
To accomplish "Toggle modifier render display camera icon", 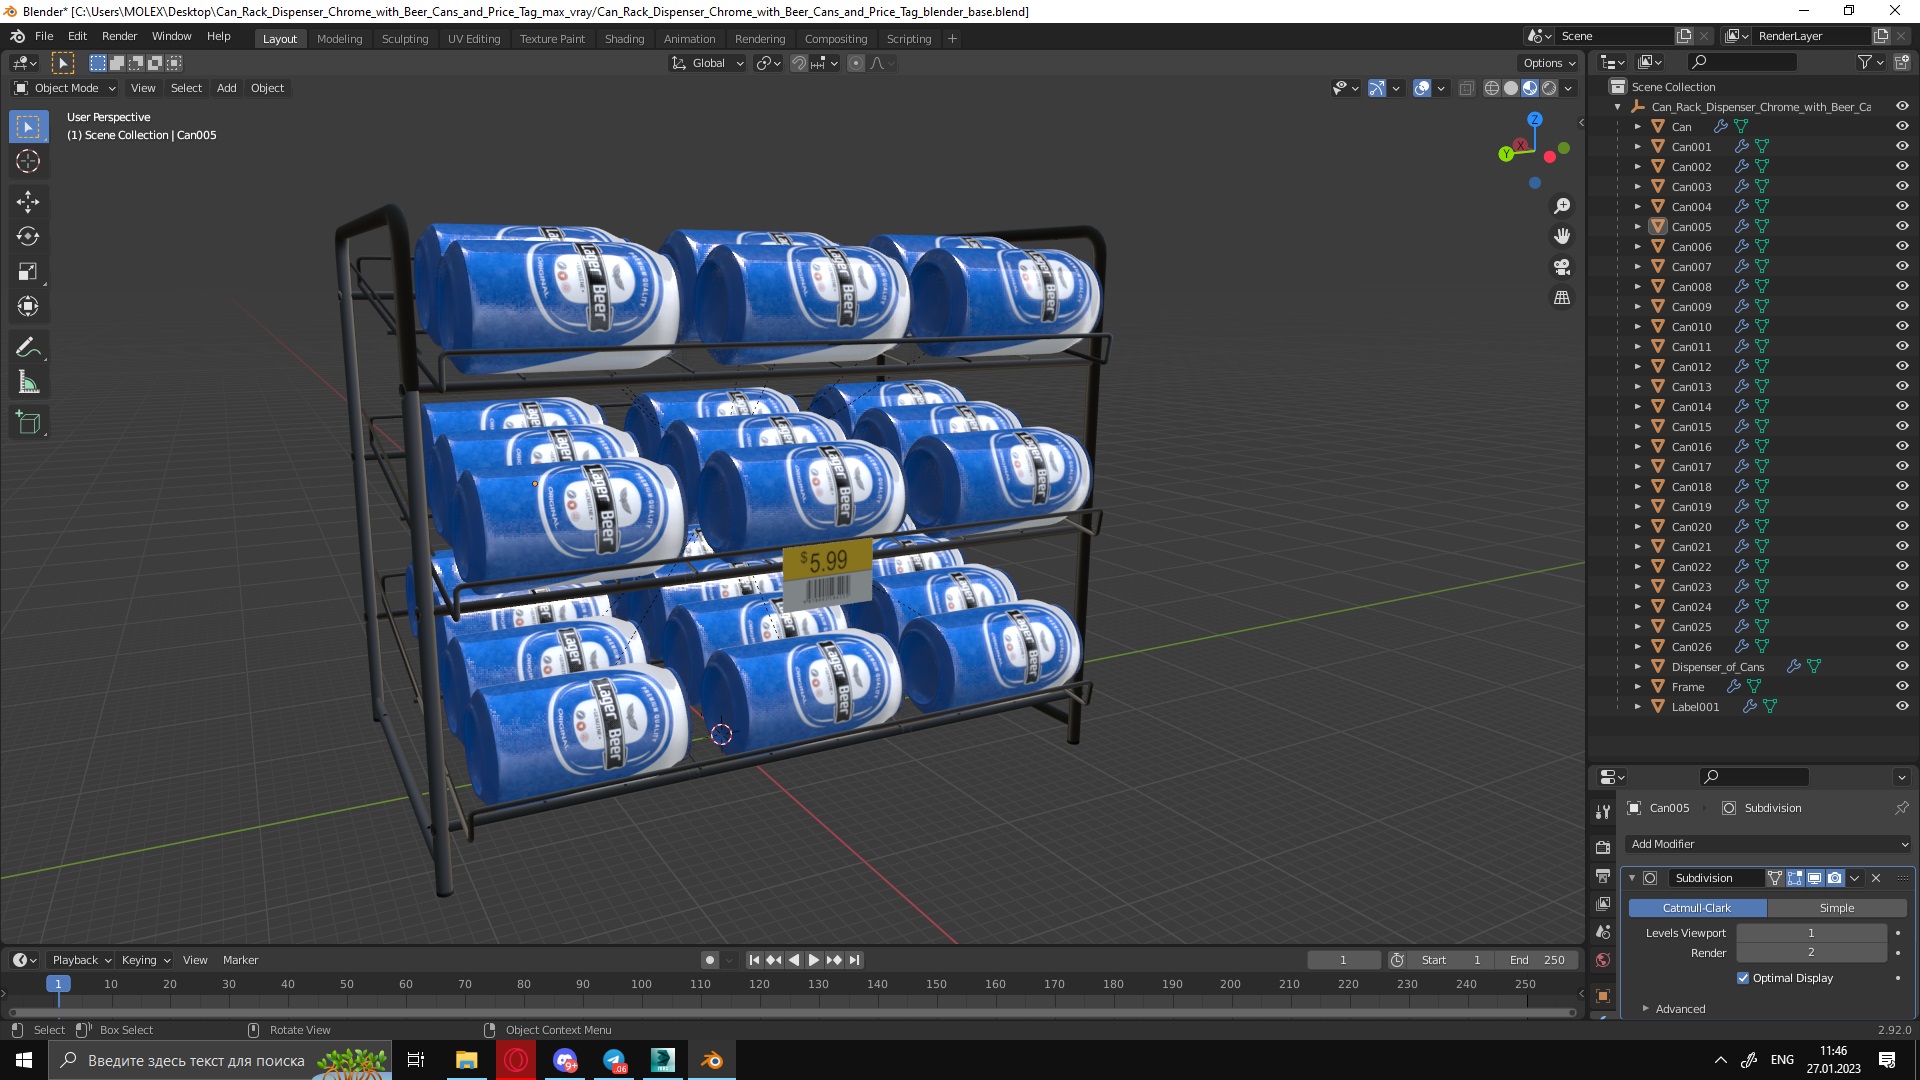I will pyautogui.click(x=1834, y=878).
